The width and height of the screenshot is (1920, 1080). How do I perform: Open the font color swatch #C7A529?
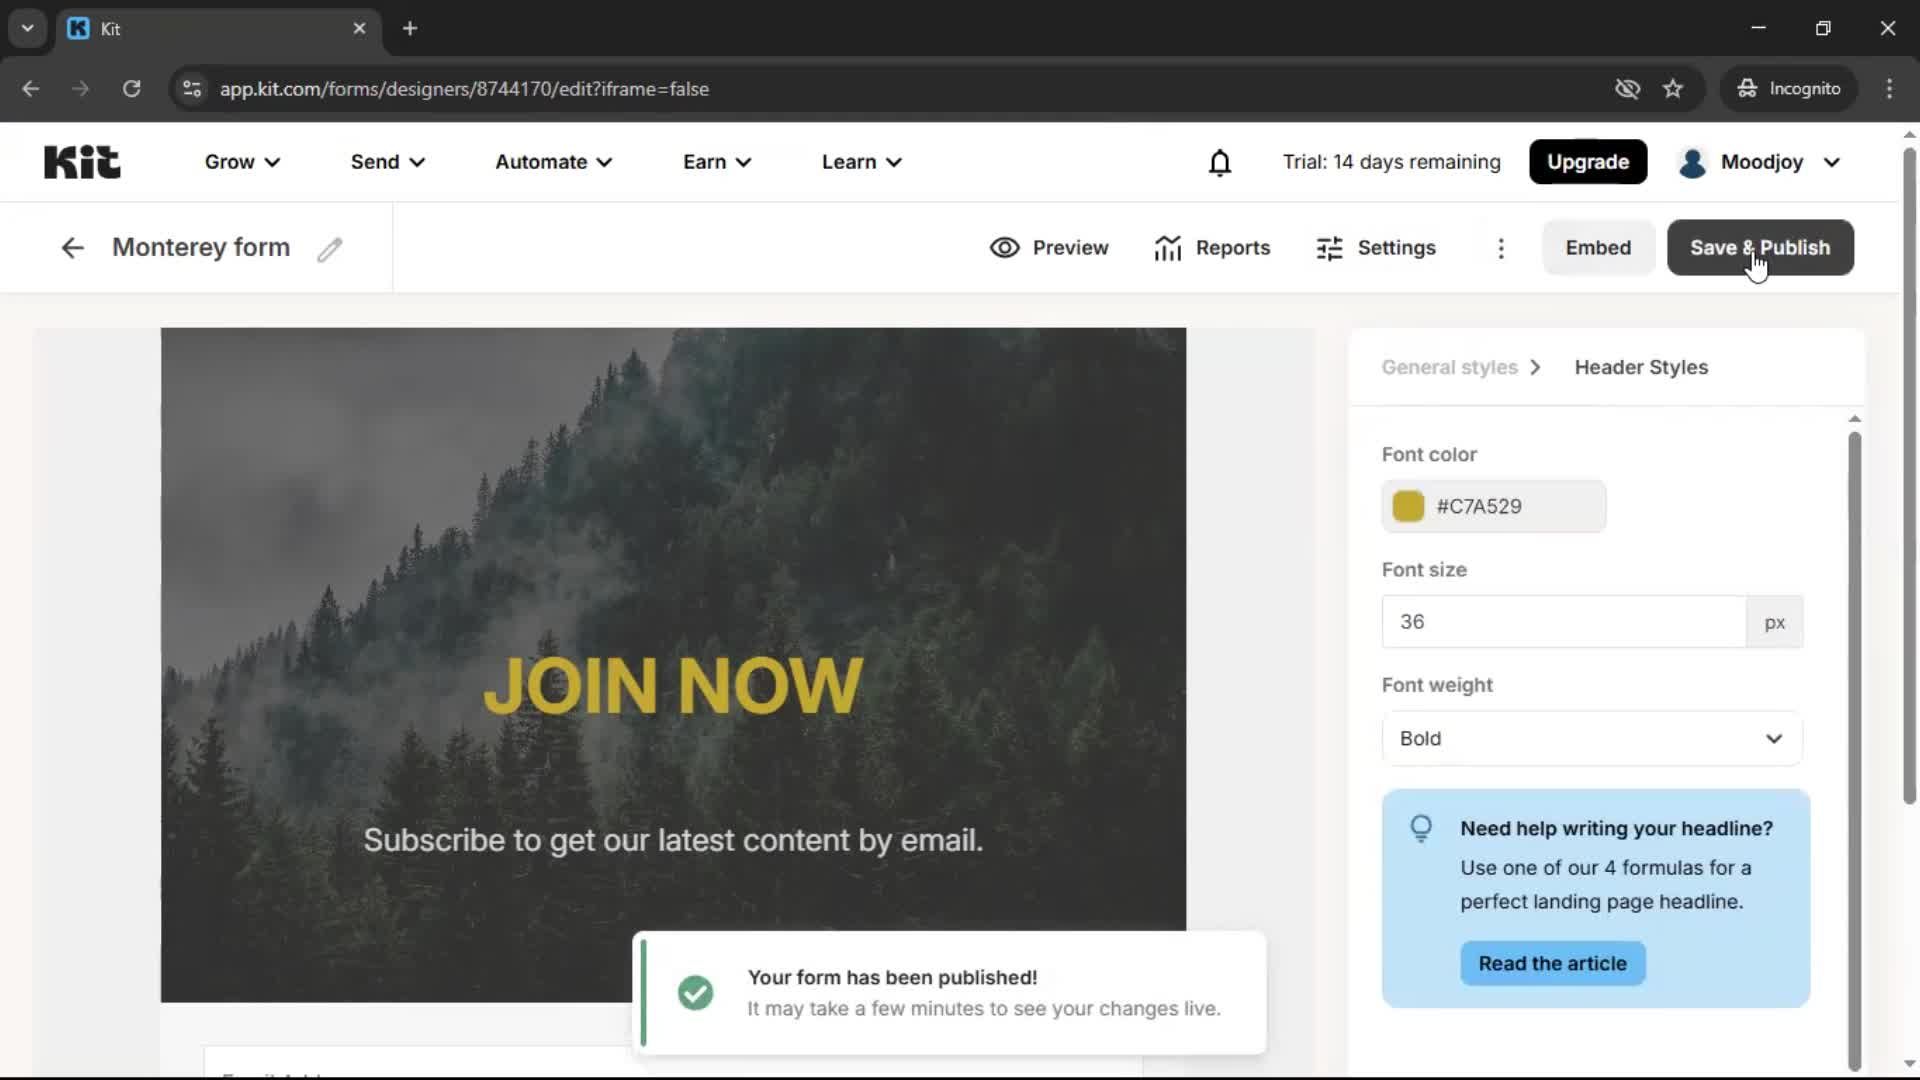pyautogui.click(x=1407, y=506)
